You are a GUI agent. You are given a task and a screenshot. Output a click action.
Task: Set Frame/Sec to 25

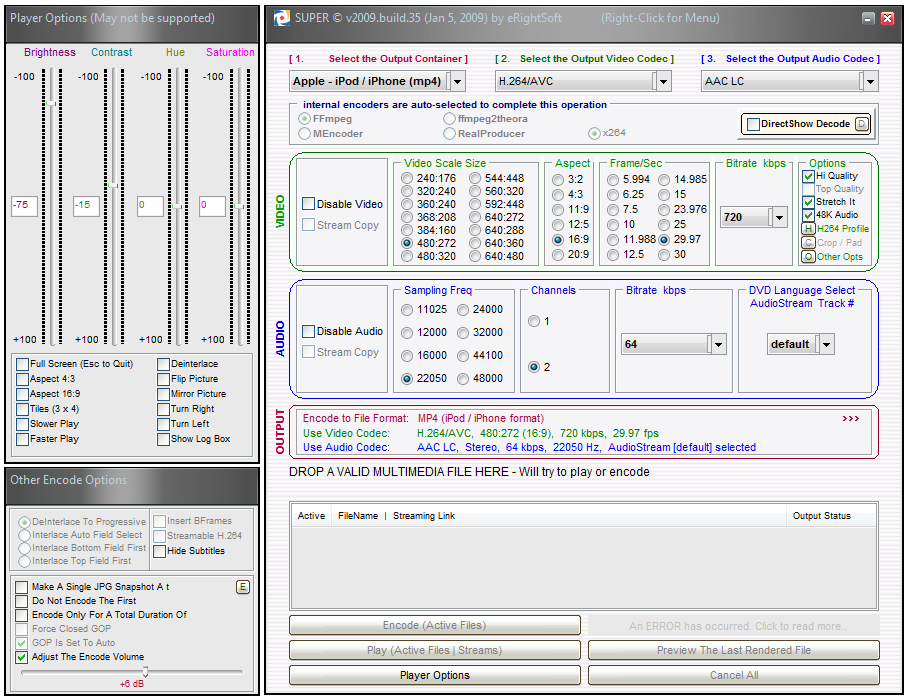(664, 224)
